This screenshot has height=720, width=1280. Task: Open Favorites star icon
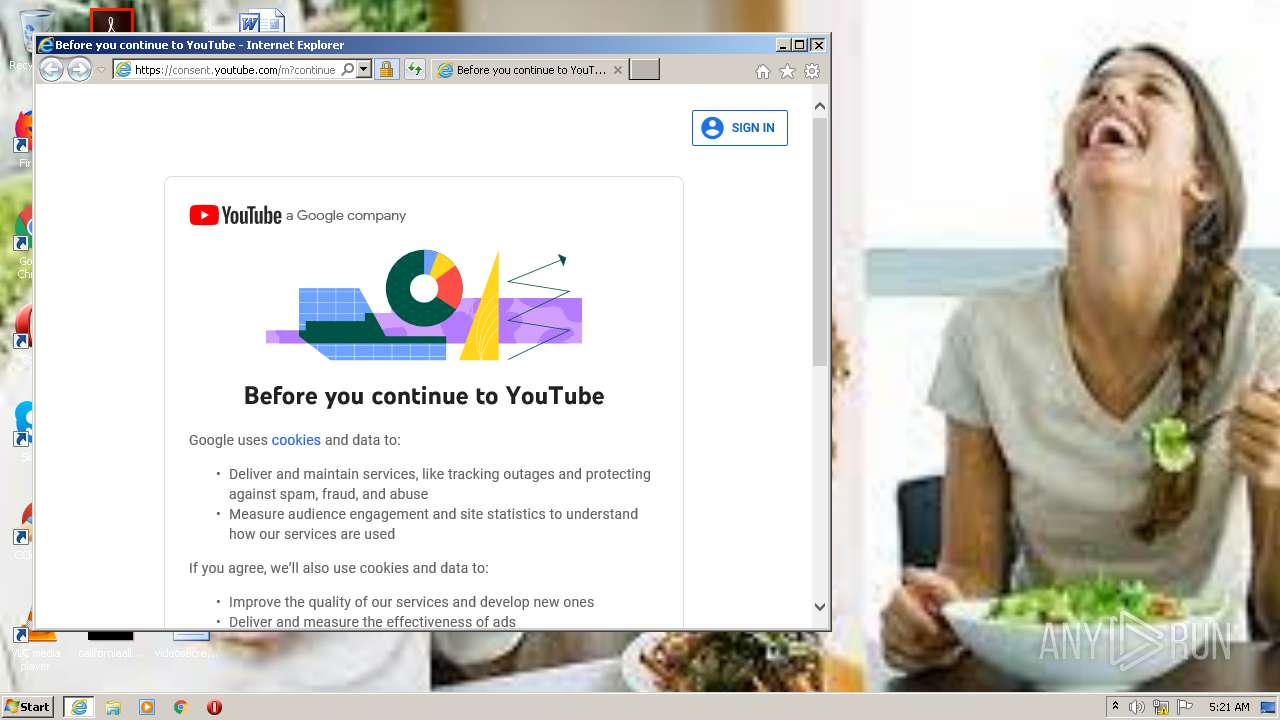point(787,71)
